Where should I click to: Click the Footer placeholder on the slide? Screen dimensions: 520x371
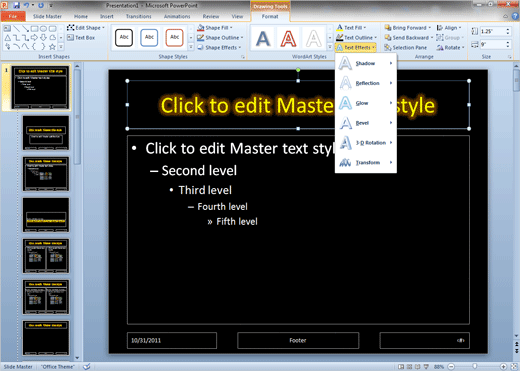[x=298, y=340]
